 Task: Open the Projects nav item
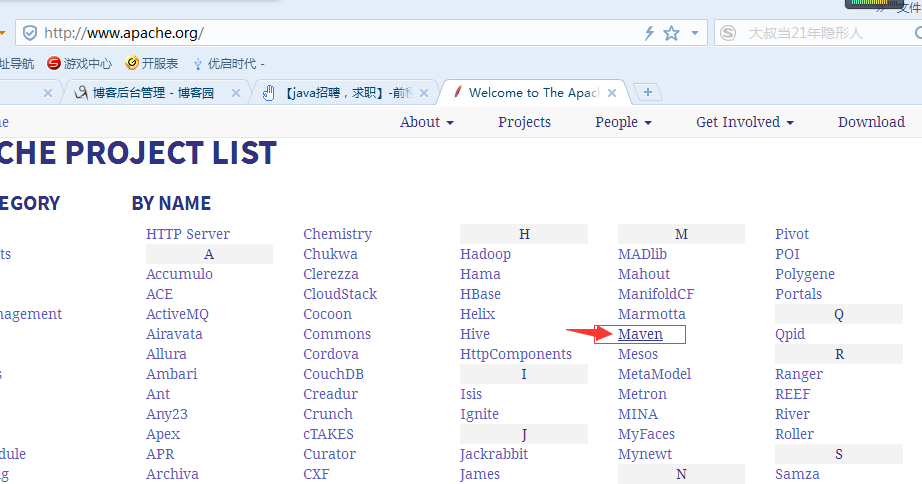[525, 122]
